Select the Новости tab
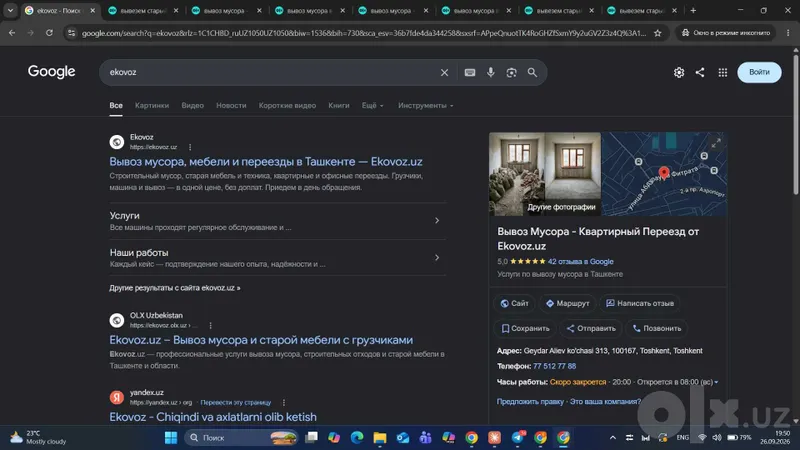800x450 pixels. pos(231,106)
